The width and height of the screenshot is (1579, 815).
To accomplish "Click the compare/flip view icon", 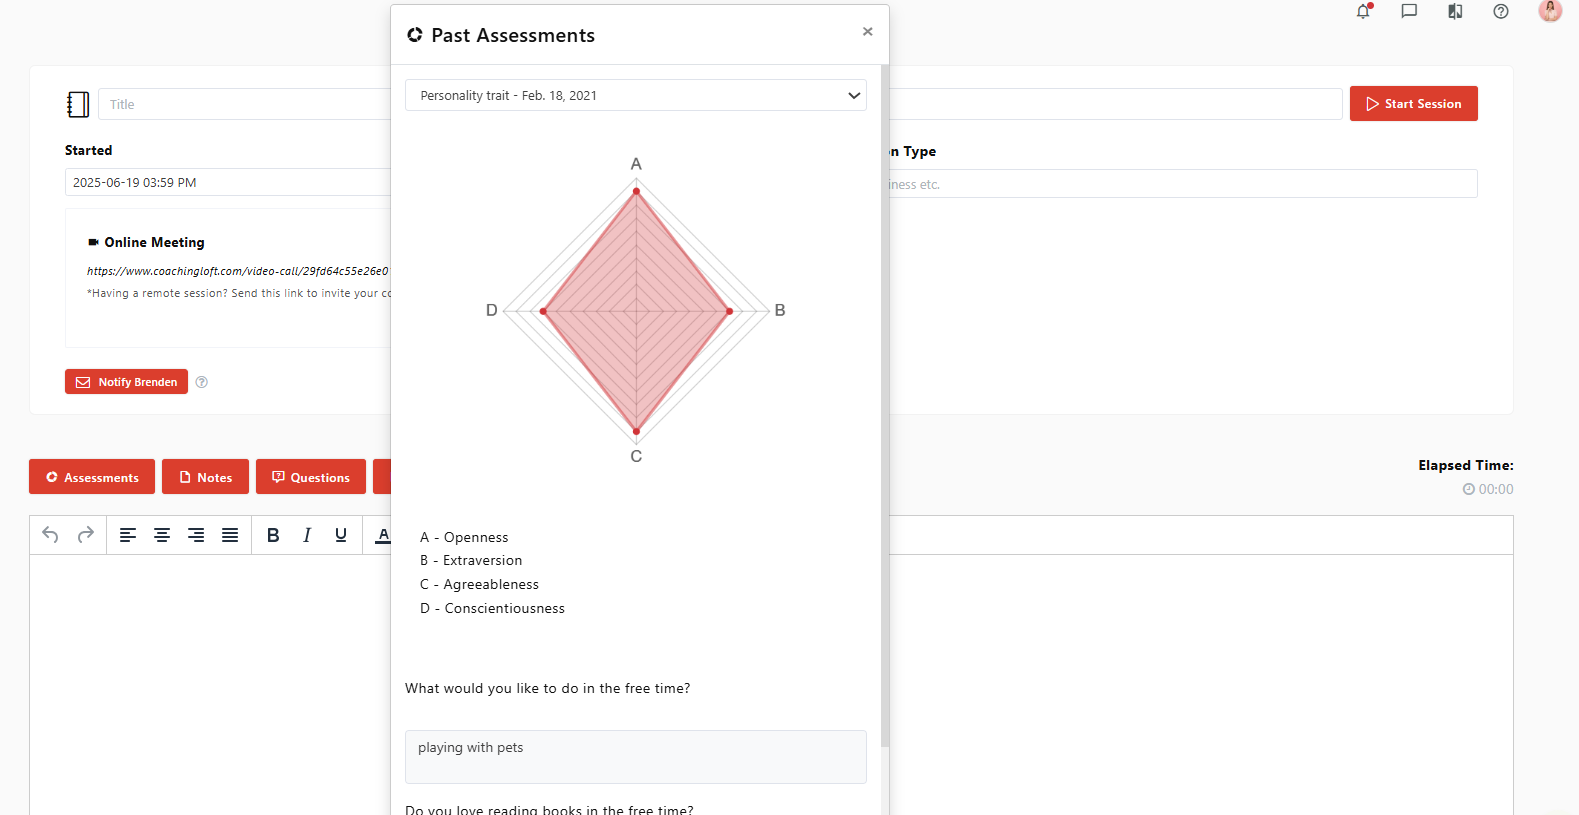I will pos(1455,12).
